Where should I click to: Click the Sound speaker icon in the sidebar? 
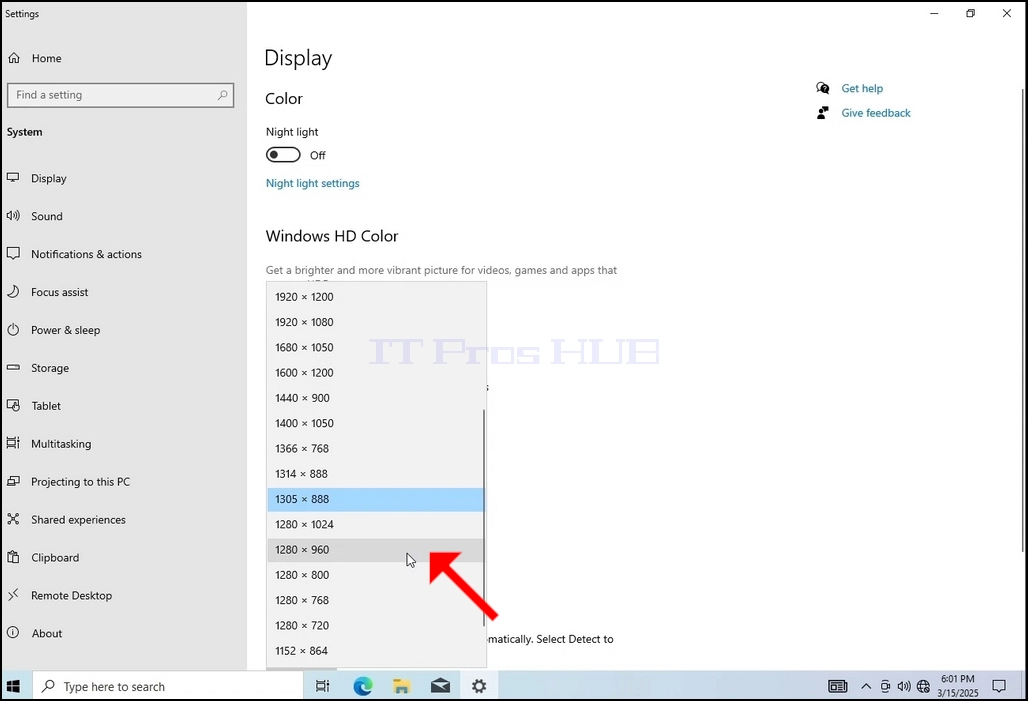point(13,216)
